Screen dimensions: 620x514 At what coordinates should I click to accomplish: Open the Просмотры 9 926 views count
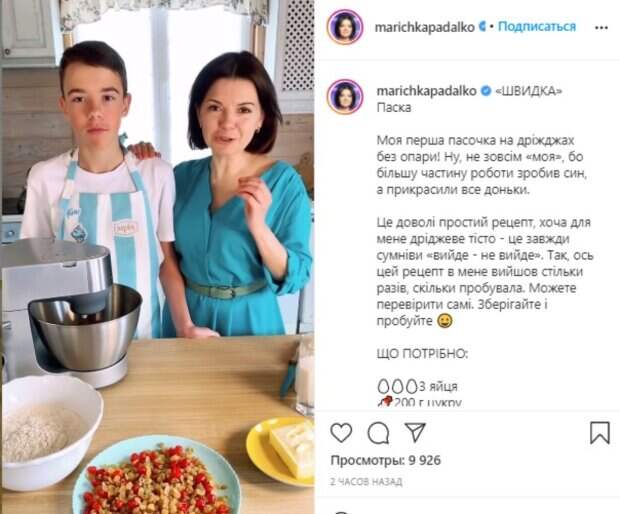(x=386, y=460)
